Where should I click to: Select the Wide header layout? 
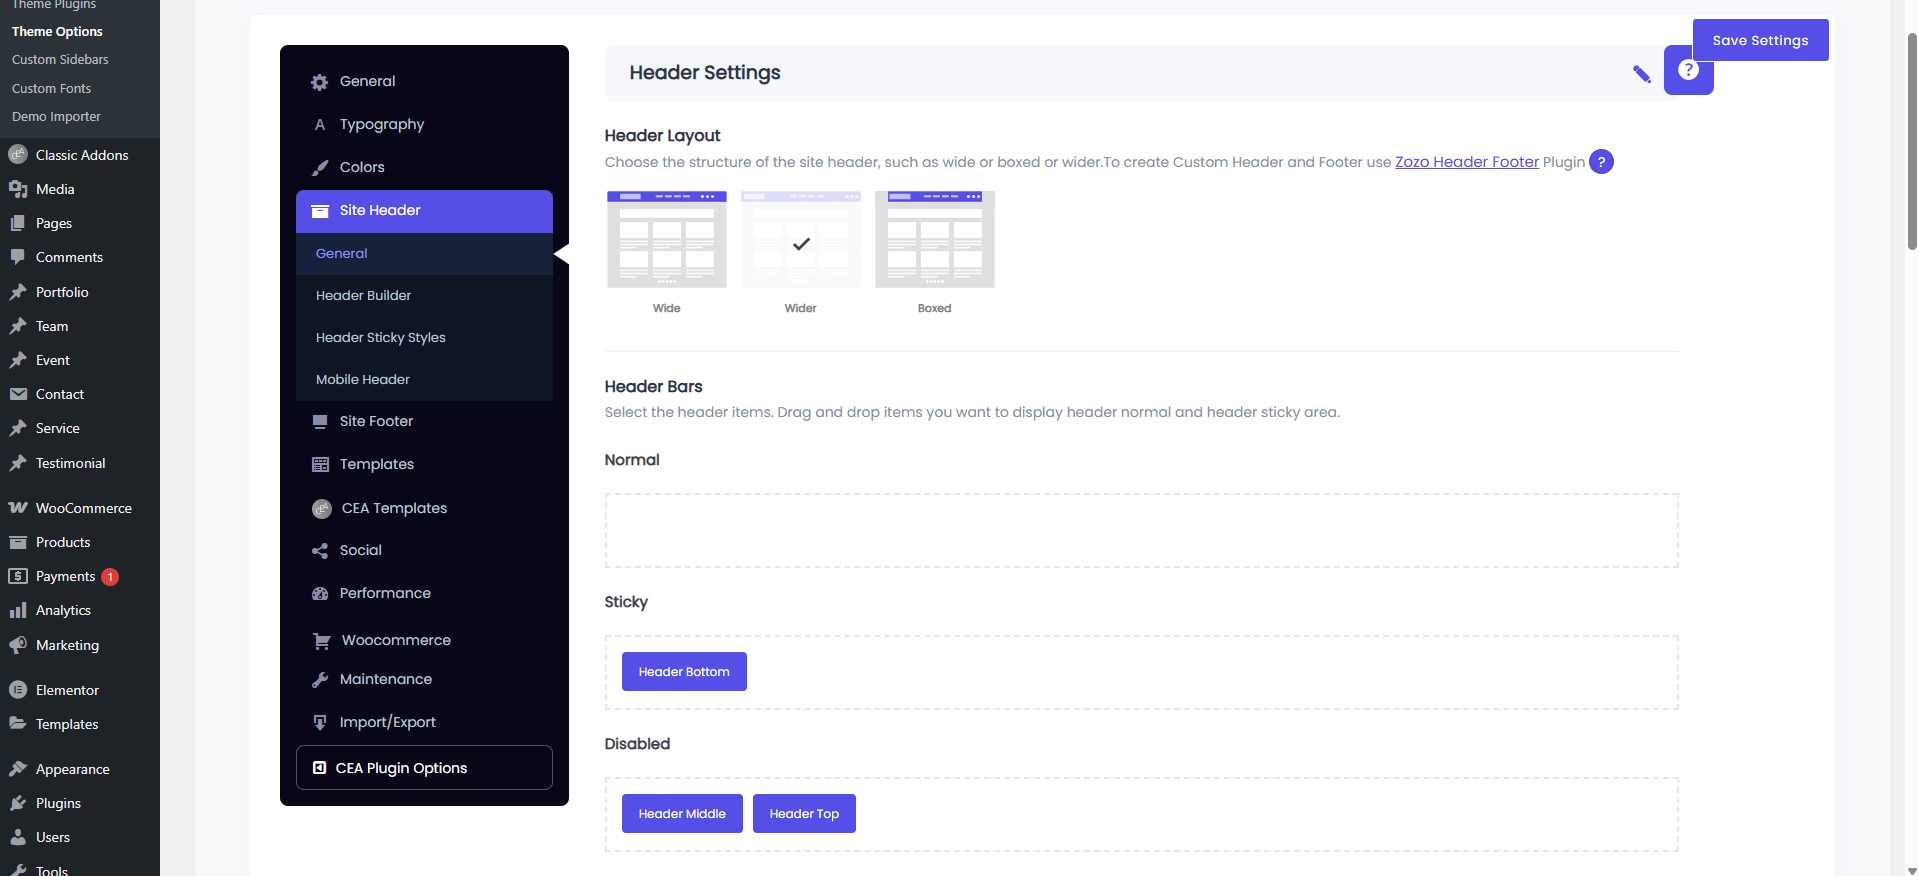point(667,240)
